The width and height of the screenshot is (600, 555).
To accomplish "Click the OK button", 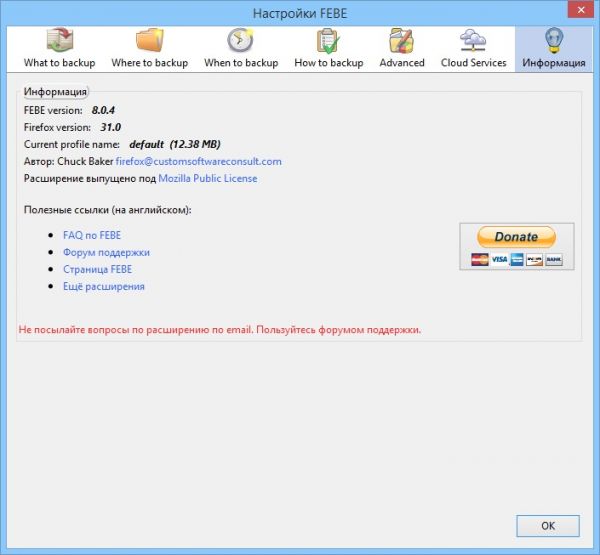I will (x=548, y=526).
